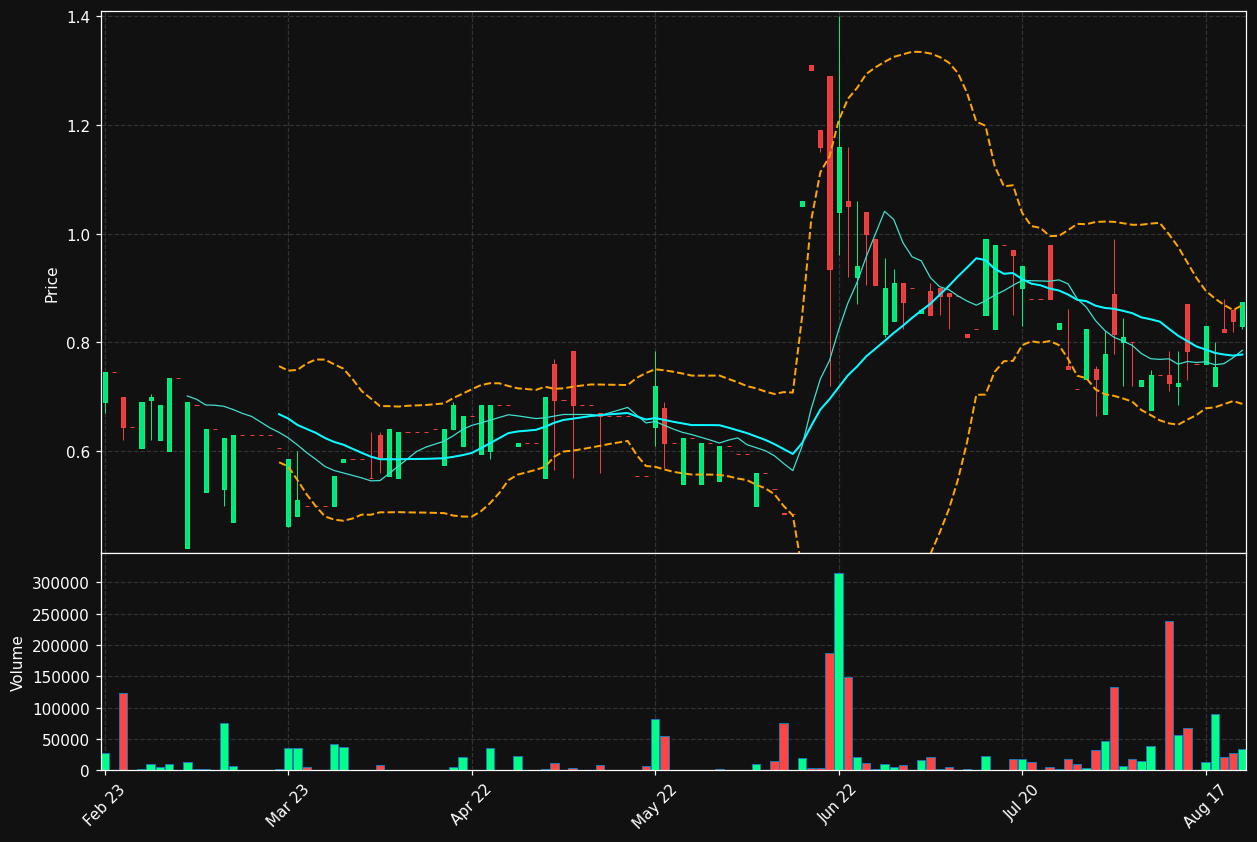
Task: Click the 0.8 price tick label
Action: 80,343
